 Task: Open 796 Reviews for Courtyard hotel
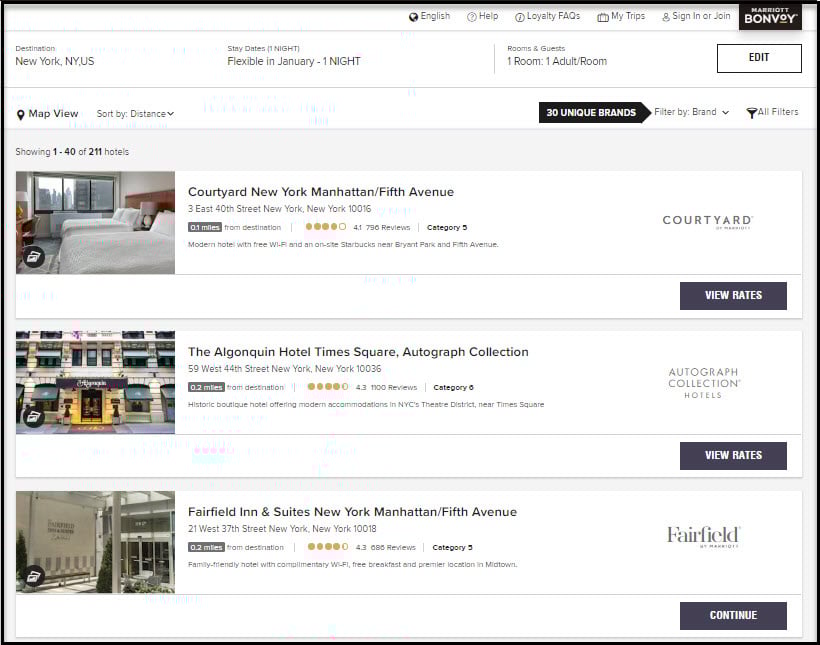coord(388,228)
